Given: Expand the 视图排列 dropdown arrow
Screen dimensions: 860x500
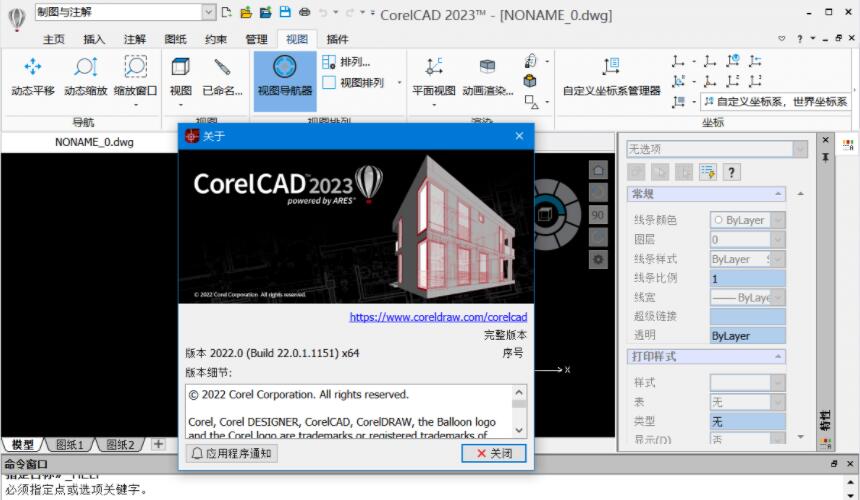Looking at the screenshot, I should click(399, 83).
